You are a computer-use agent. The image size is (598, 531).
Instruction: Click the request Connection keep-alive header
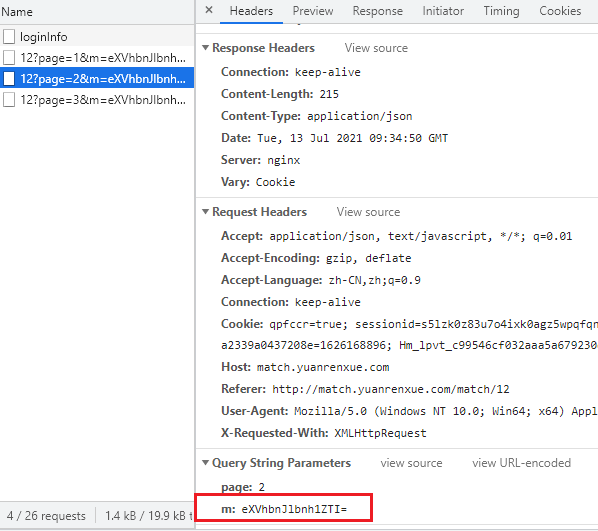[291, 302]
